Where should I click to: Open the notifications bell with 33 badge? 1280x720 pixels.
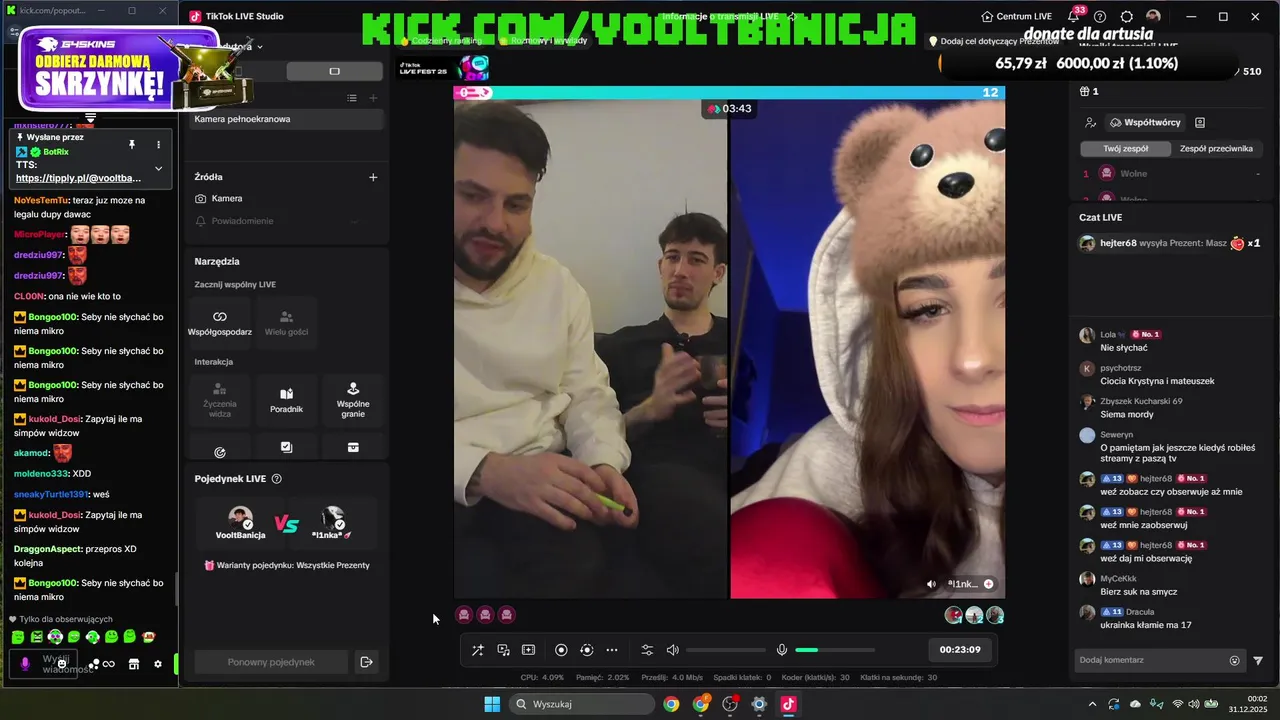tap(1074, 16)
